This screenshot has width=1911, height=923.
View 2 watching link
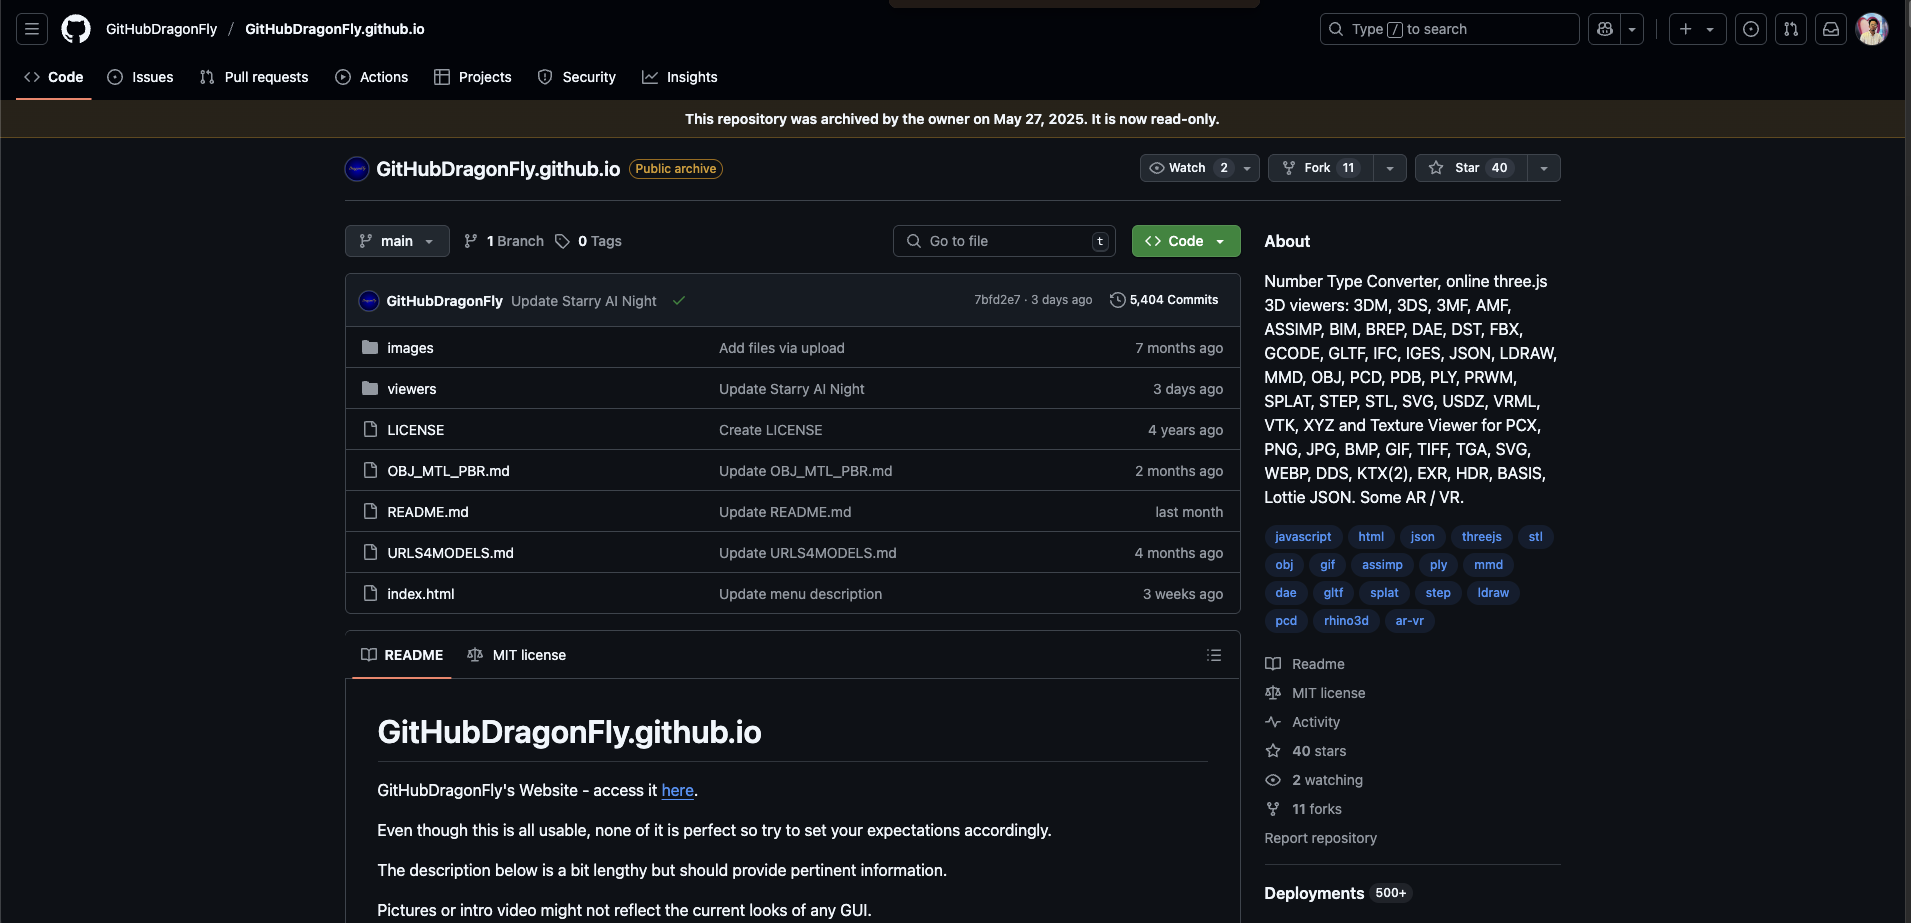pos(1314,780)
